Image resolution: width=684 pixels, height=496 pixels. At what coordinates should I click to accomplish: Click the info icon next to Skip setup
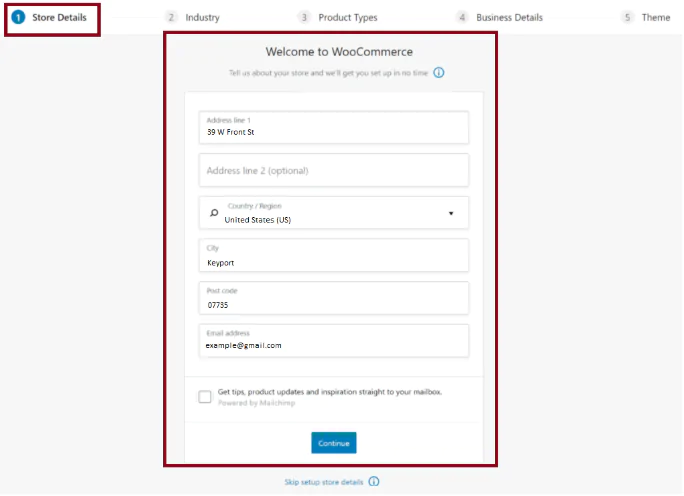tap(374, 482)
